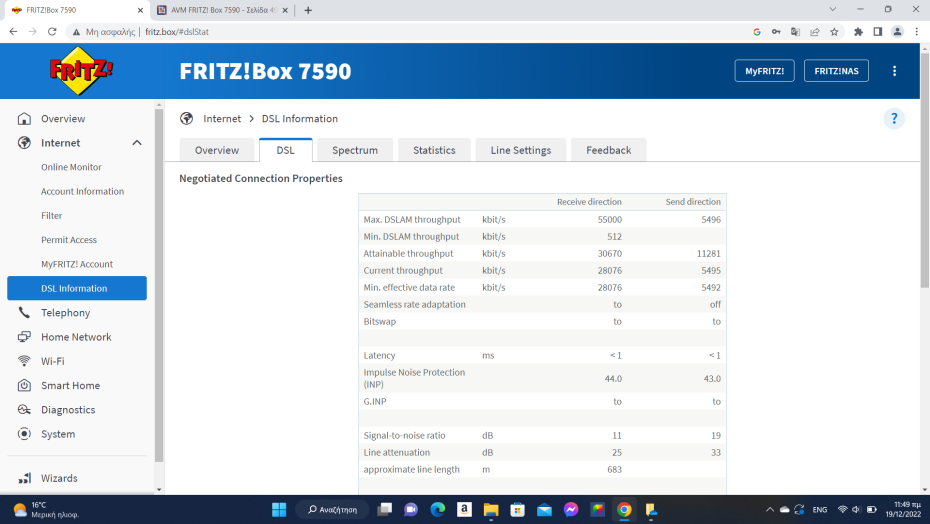Click the breadcrumb globe icon
Screen dimensions: 930x524
187,119
